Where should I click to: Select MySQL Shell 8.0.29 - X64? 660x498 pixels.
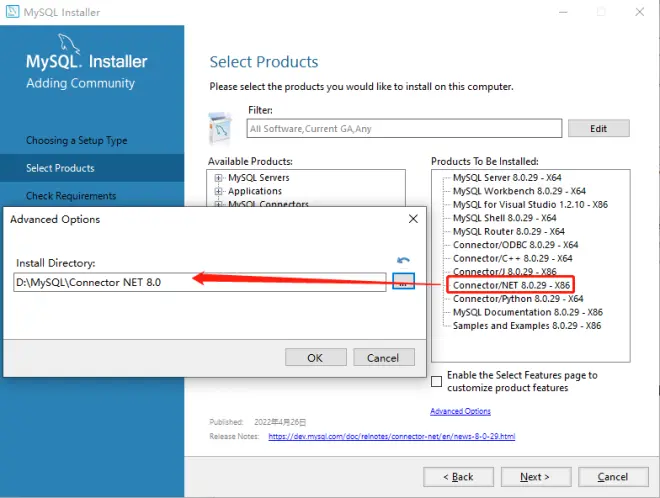pyautogui.click(x=504, y=218)
